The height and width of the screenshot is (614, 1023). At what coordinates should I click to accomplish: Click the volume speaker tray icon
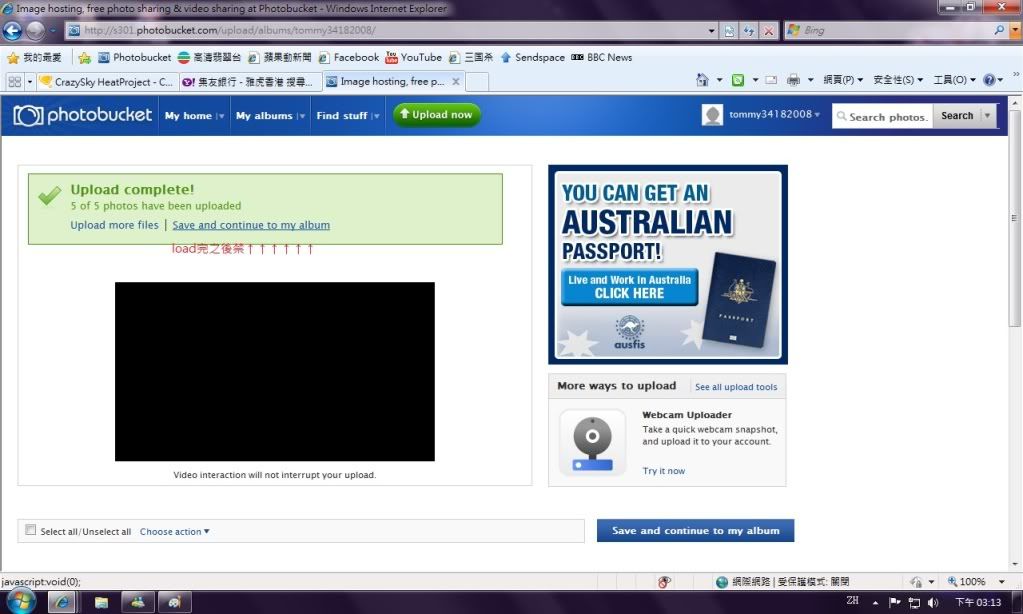[933, 602]
